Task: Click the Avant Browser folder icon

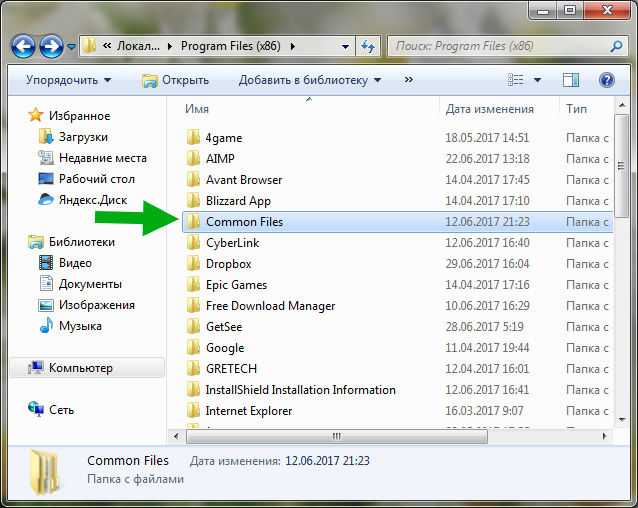Action: pyautogui.click(x=193, y=180)
